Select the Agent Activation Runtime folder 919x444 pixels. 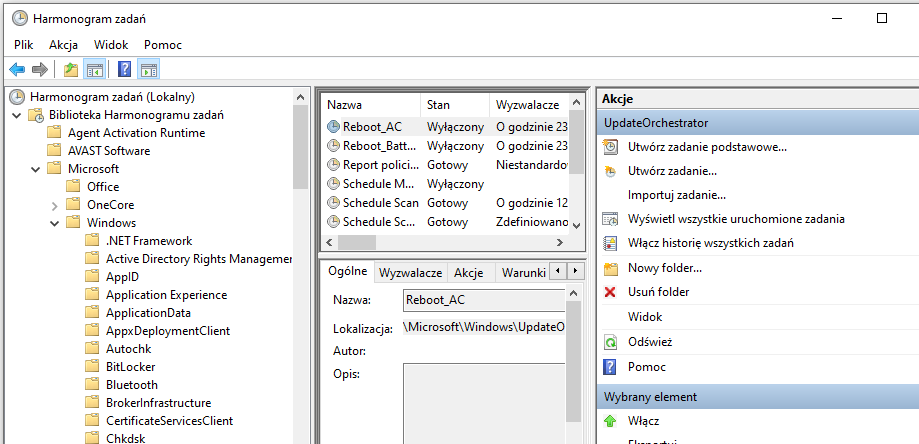(x=137, y=133)
